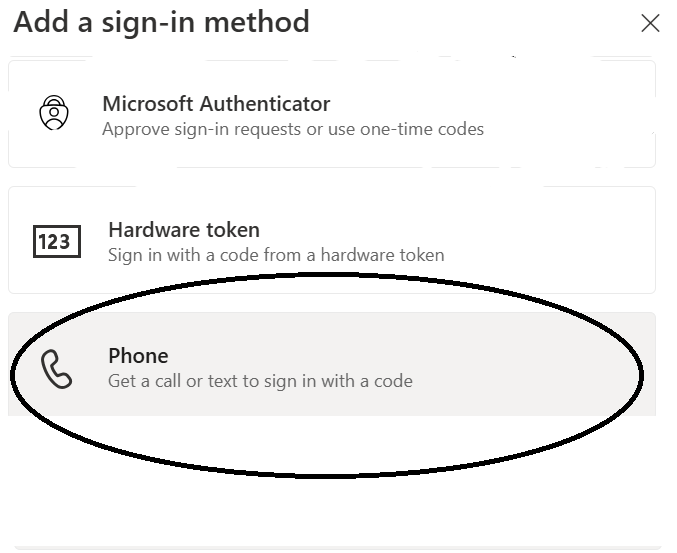Click the 'Add a sign-in method' dialog title
The width and height of the screenshot is (677, 553).
pyautogui.click(x=161, y=22)
